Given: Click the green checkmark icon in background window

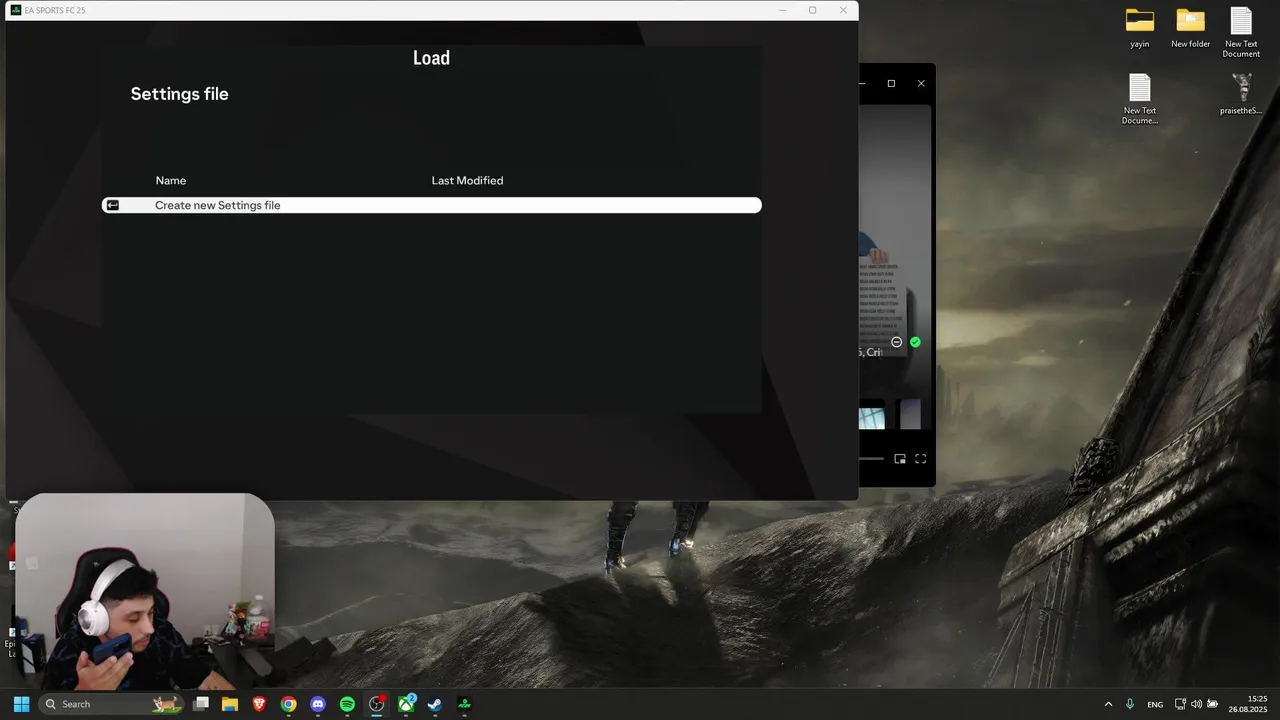Looking at the screenshot, I should click(915, 342).
